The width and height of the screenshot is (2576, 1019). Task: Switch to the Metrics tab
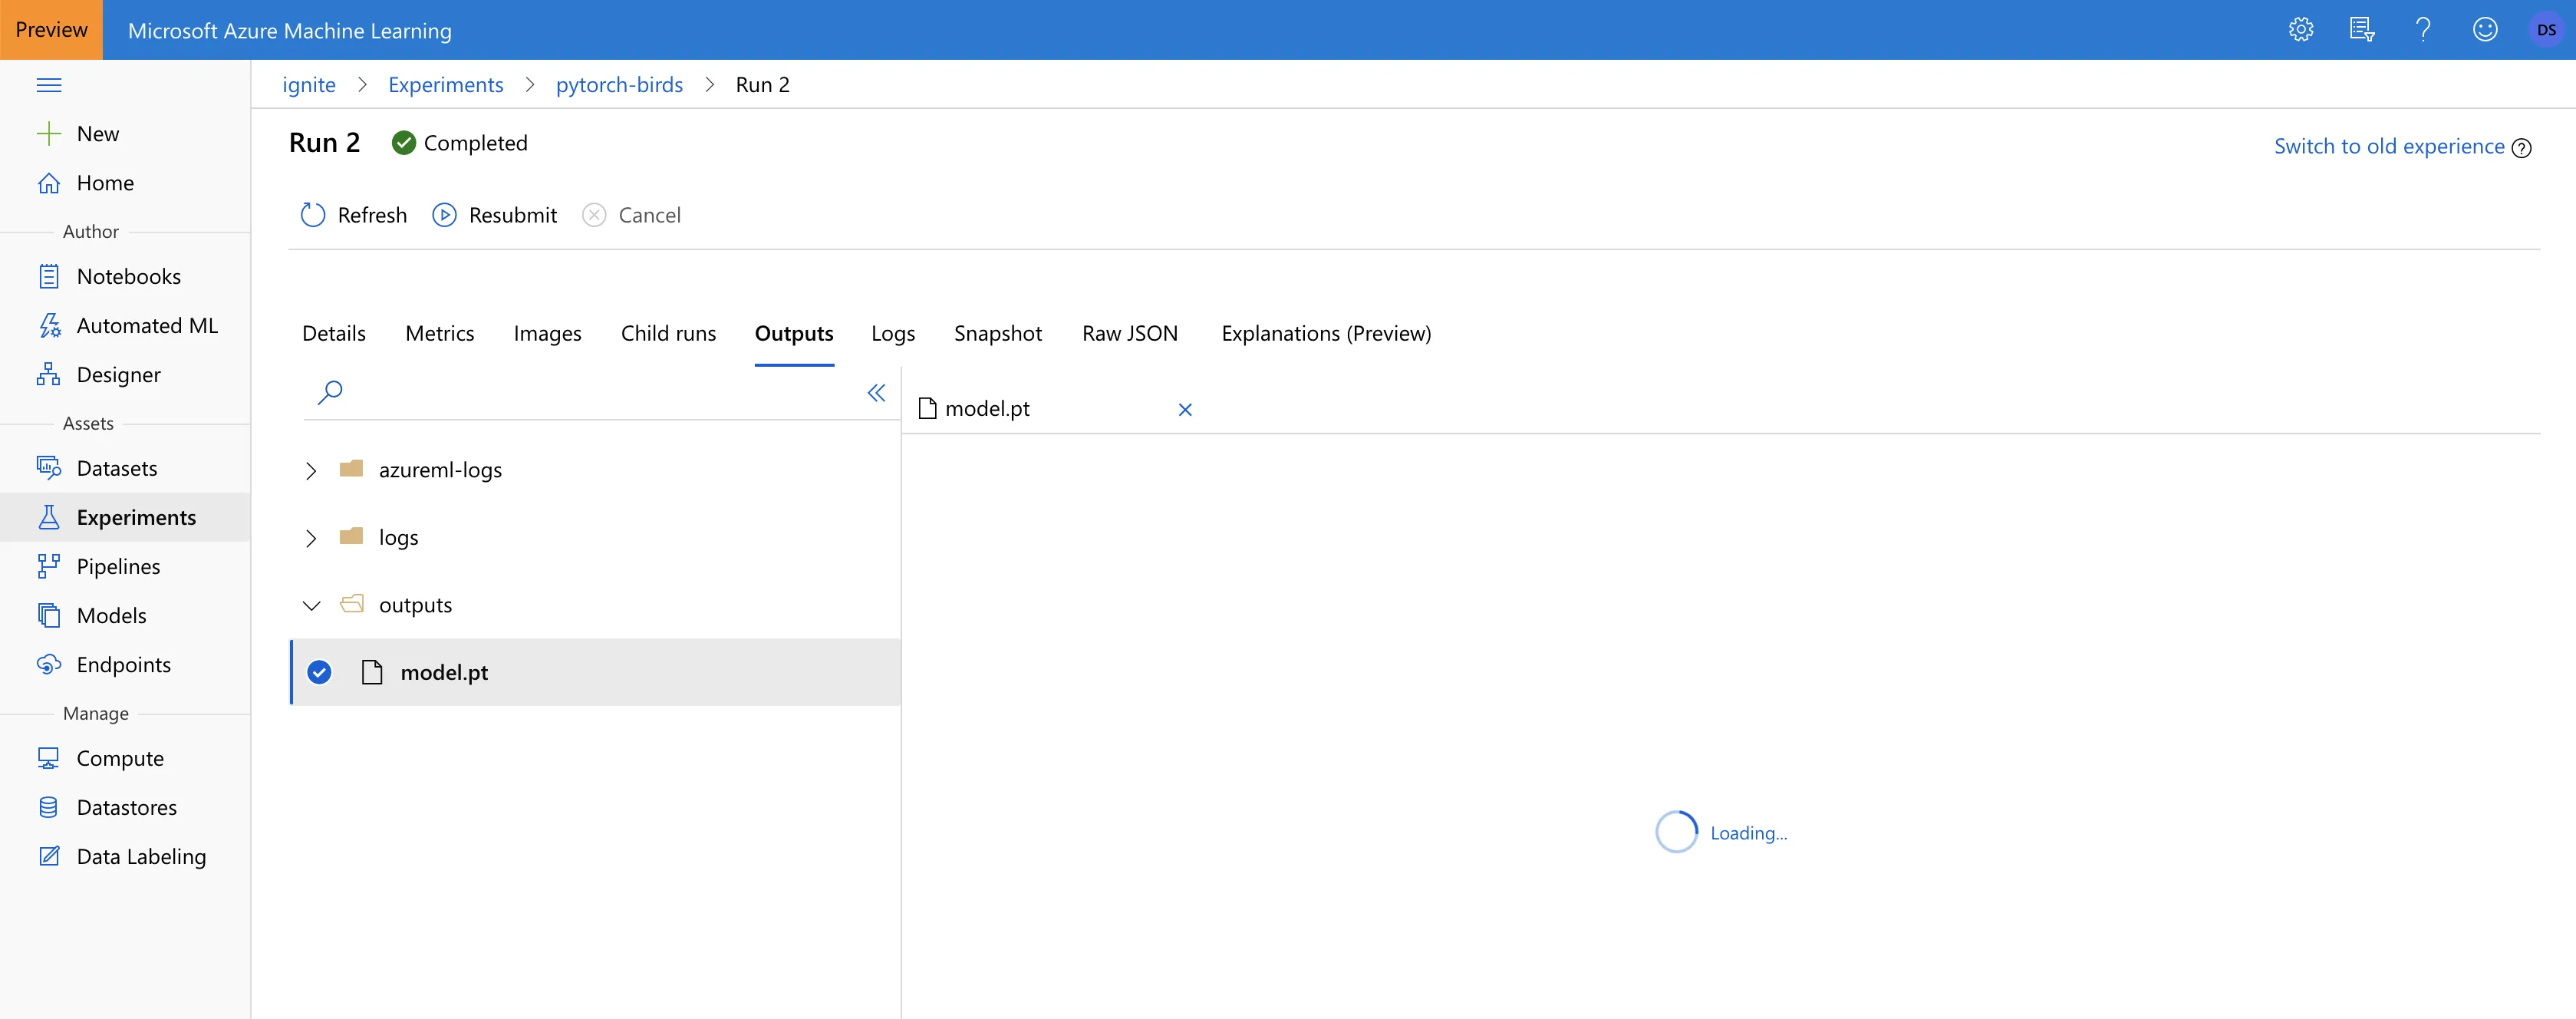pos(439,334)
